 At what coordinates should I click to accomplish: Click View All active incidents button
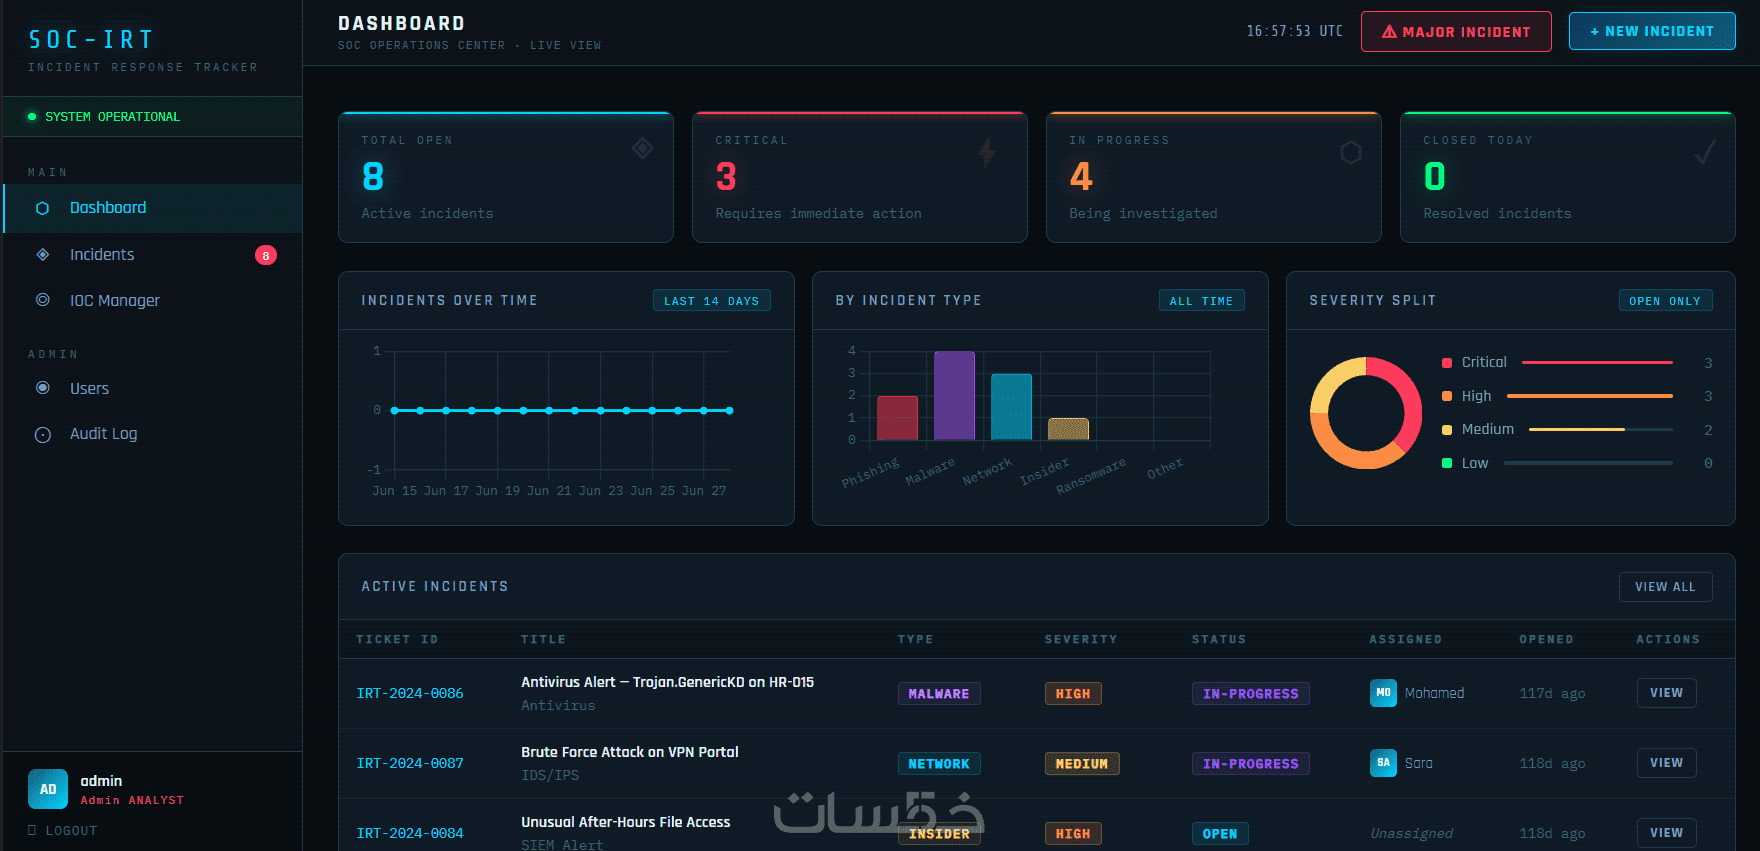1665,587
